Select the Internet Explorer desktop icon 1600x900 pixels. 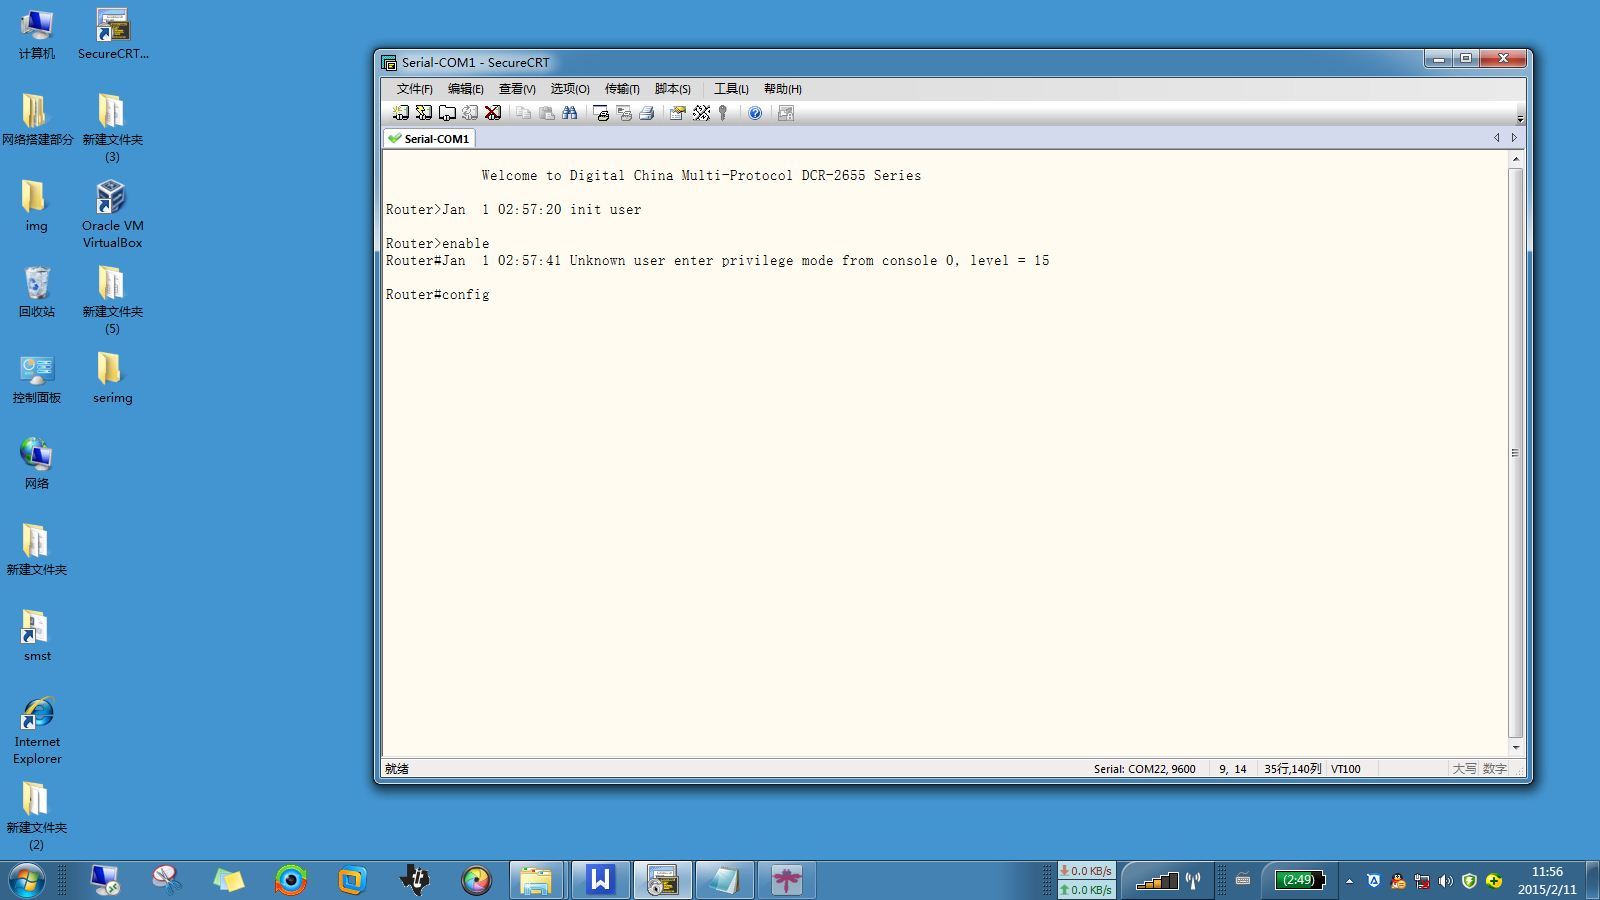pyautogui.click(x=37, y=731)
